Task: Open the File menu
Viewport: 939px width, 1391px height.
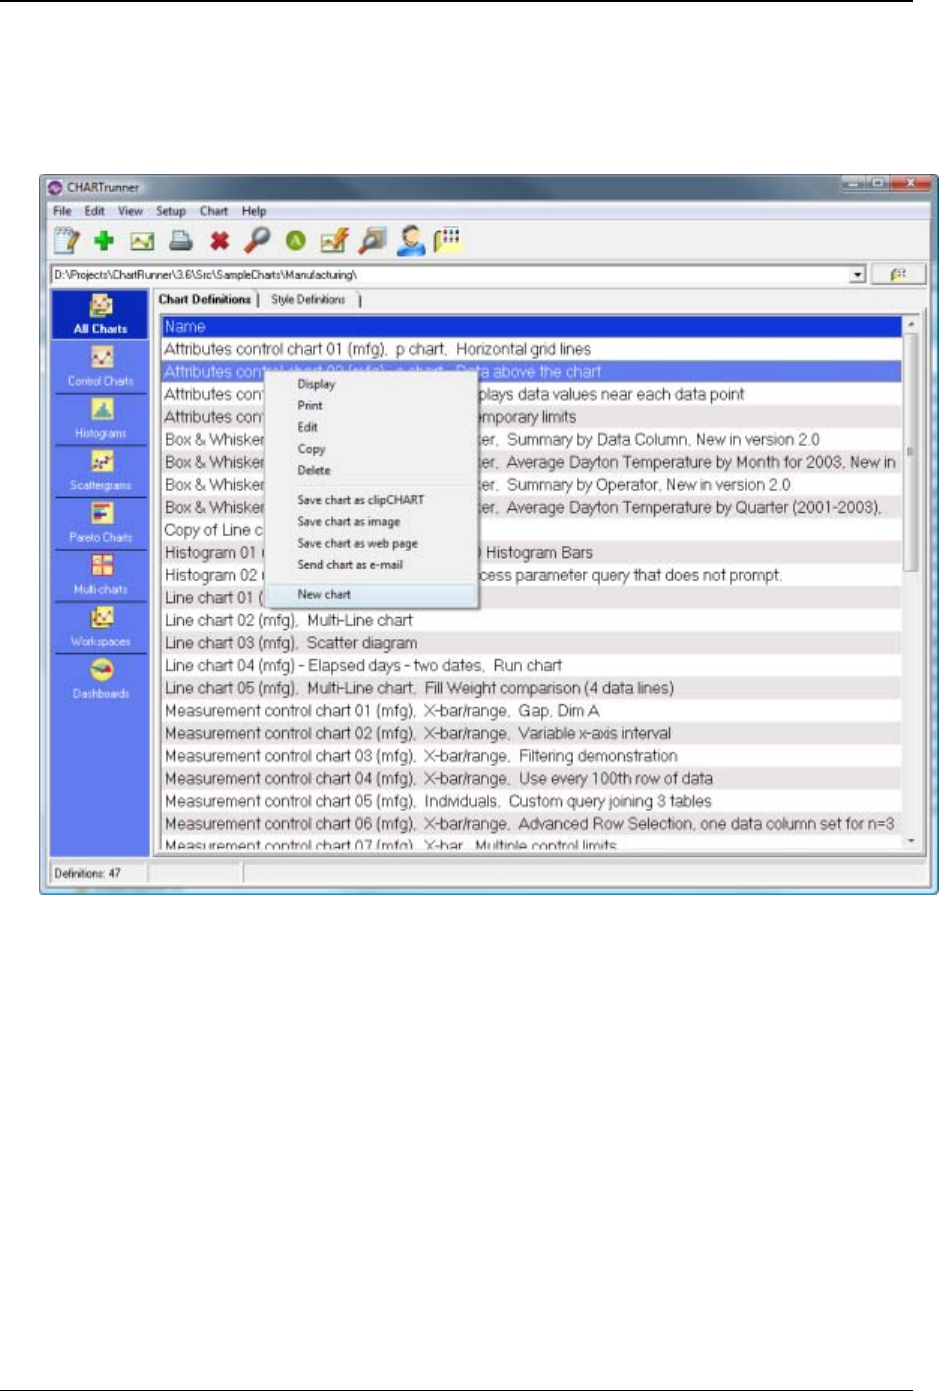Action: point(62,211)
